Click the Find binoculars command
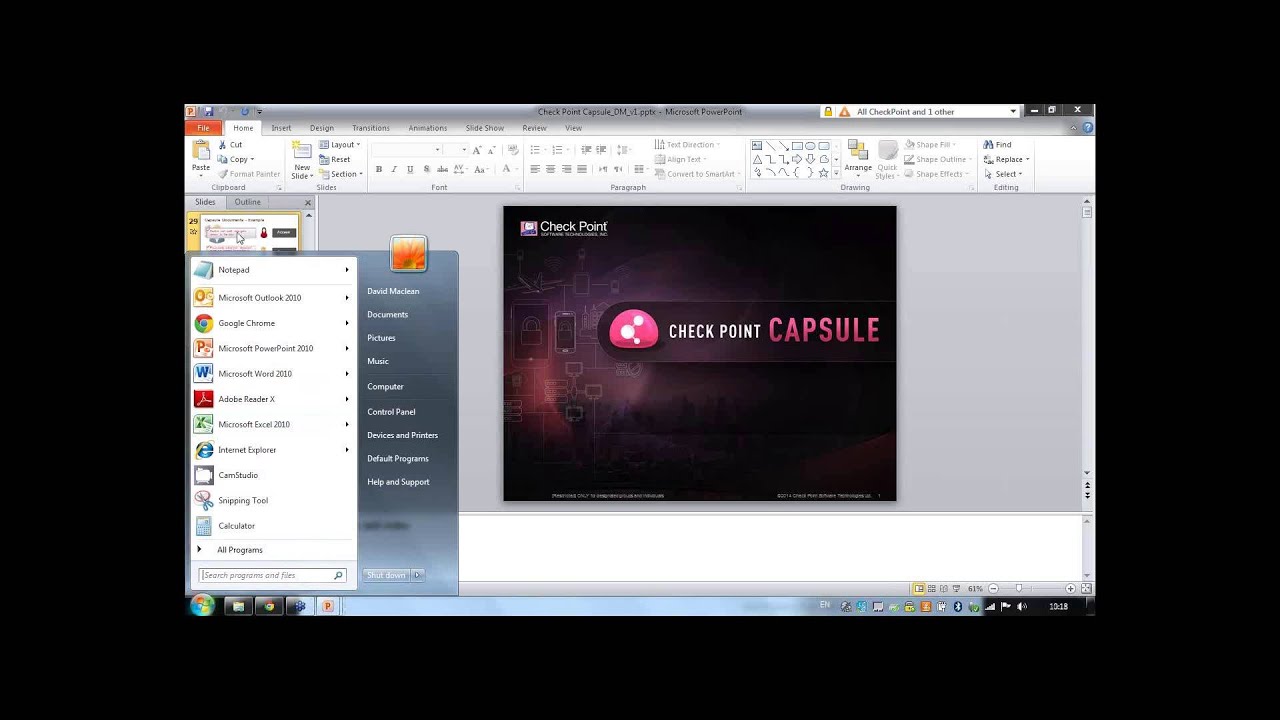Viewport: 1280px width, 720px height. (x=997, y=145)
